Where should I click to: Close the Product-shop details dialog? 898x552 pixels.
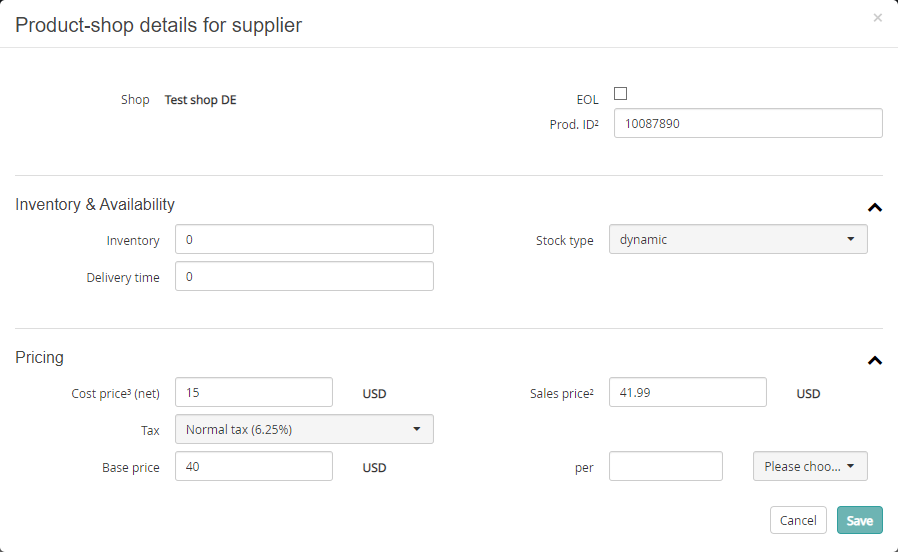(877, 18)
